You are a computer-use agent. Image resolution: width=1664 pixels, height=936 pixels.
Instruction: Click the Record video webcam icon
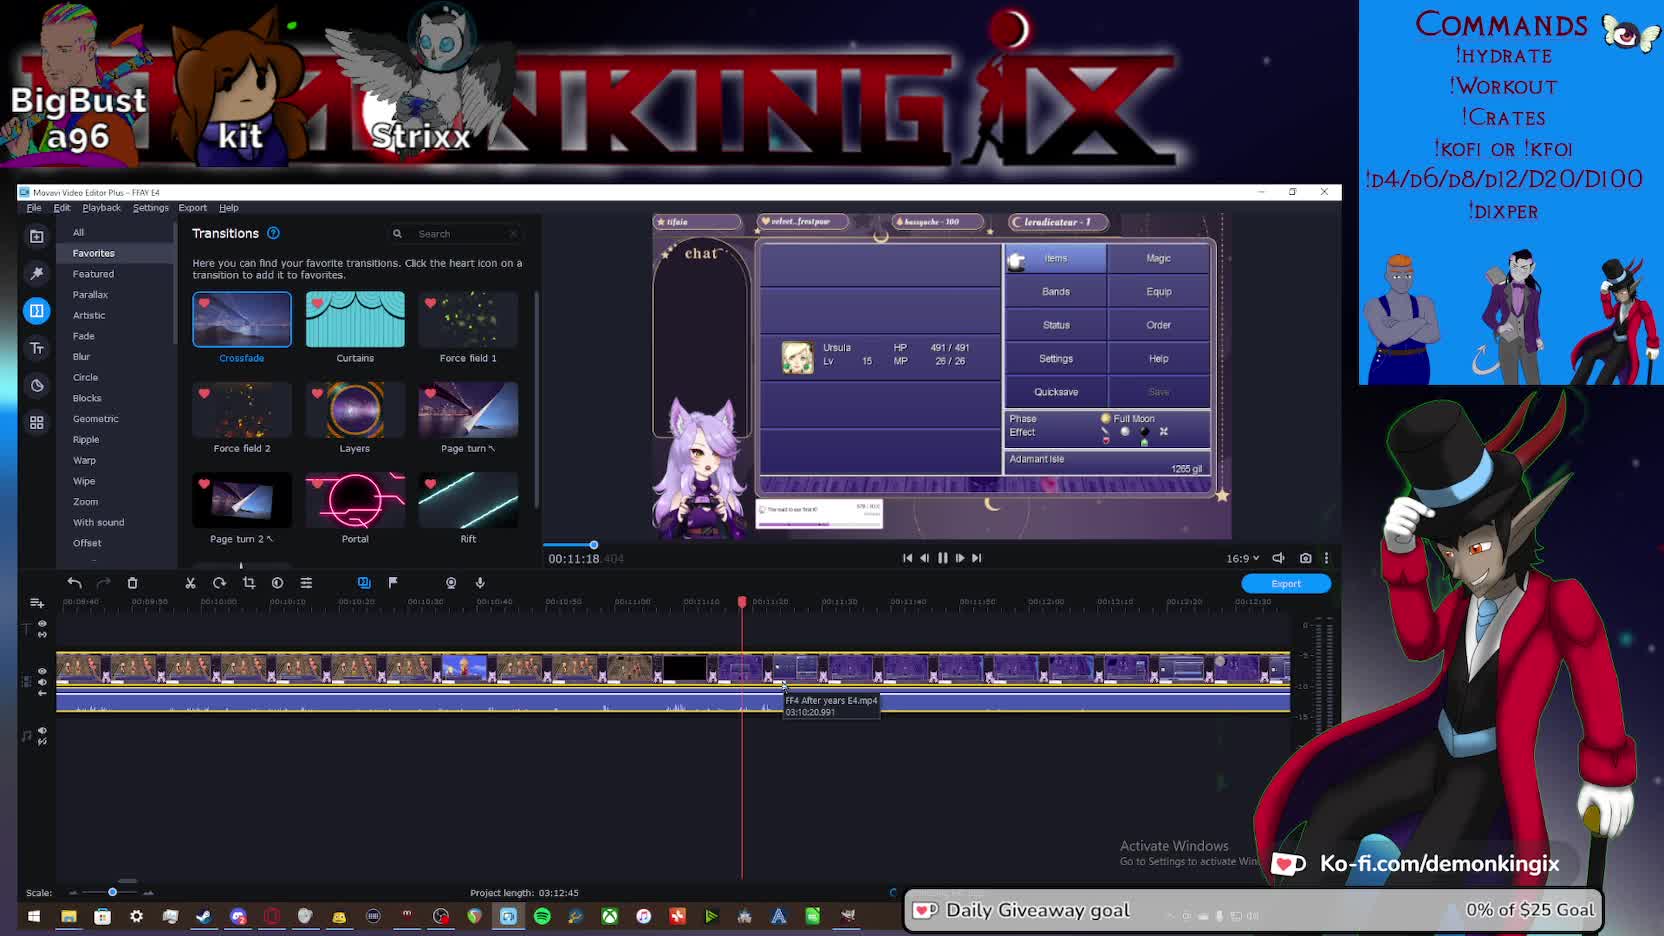(451, 583)
